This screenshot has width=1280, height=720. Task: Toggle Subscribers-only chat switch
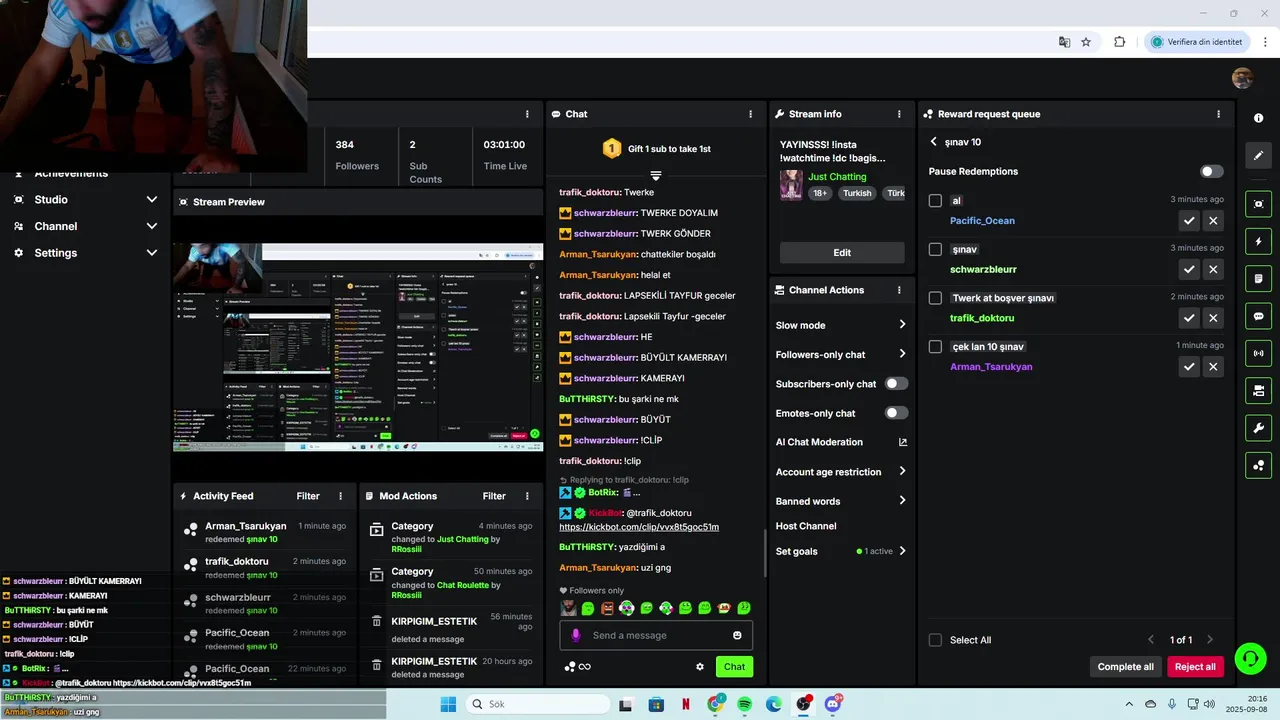(x=897, y=384)
